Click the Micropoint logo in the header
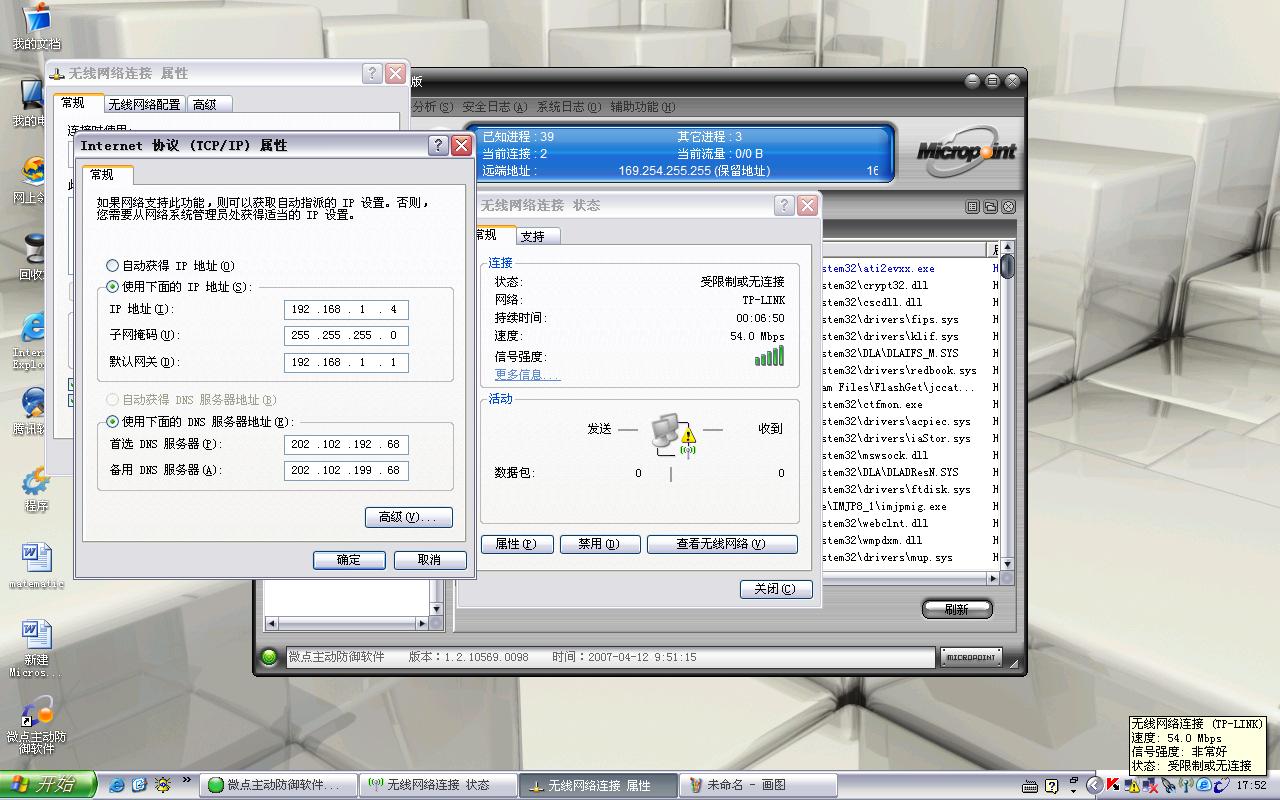 click(x=967, y=152)
